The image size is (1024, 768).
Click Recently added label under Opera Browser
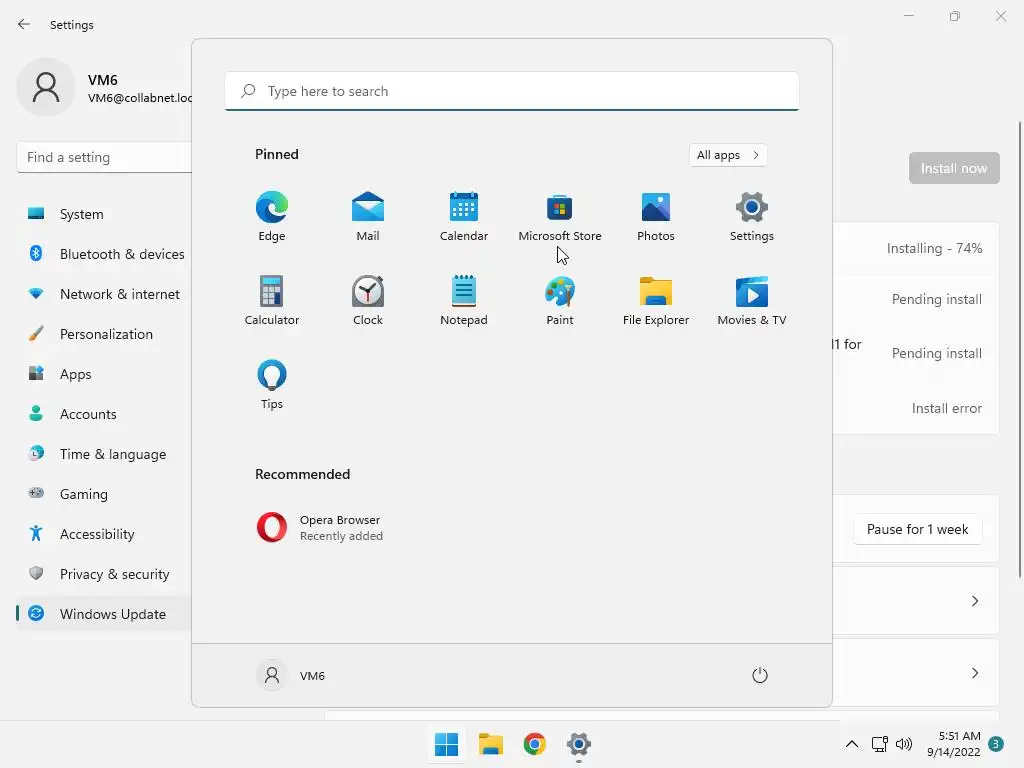(x=342, y=536)
